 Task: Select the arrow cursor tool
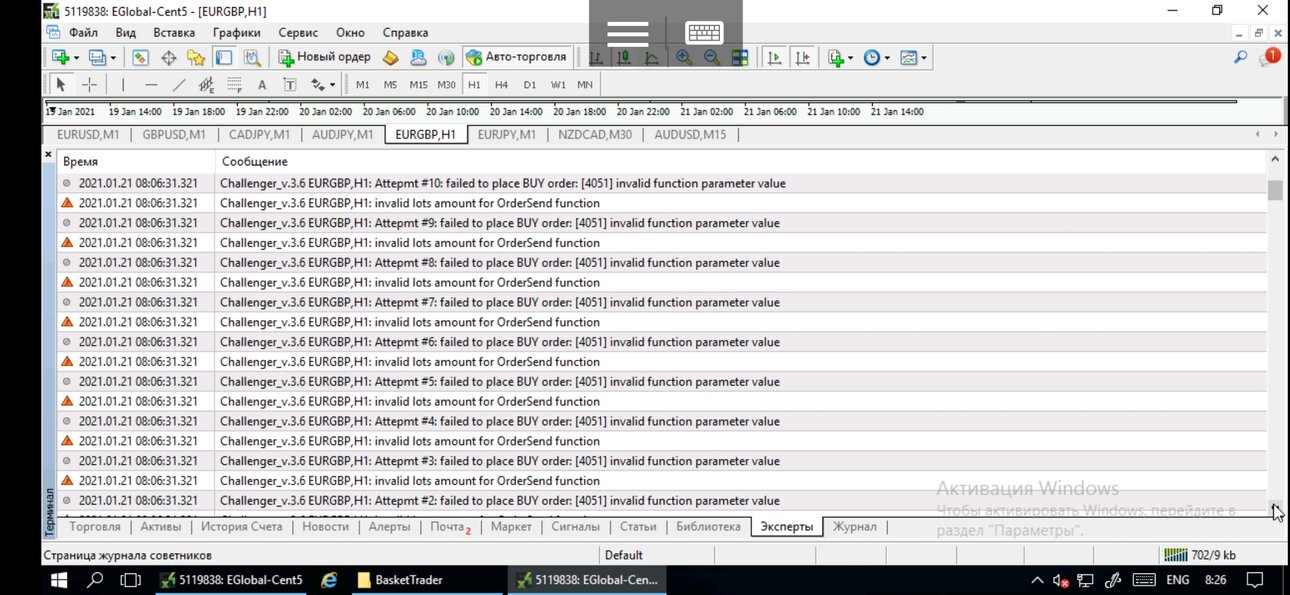61,85
